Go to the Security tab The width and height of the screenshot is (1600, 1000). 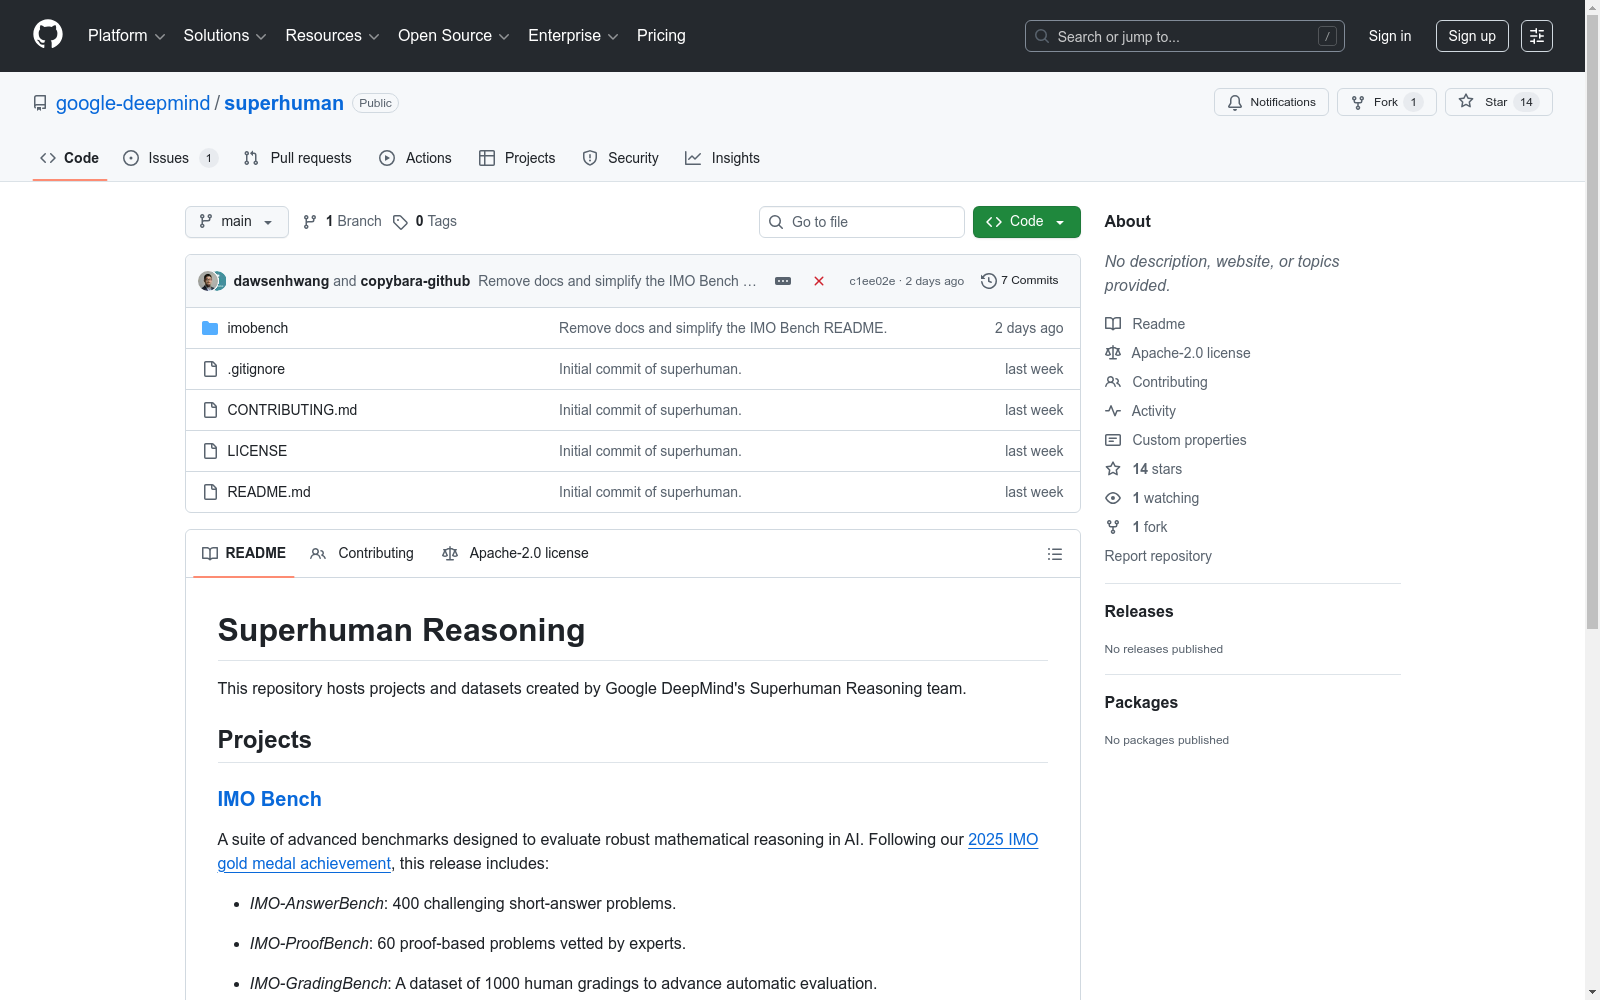(x=621, y=158)
